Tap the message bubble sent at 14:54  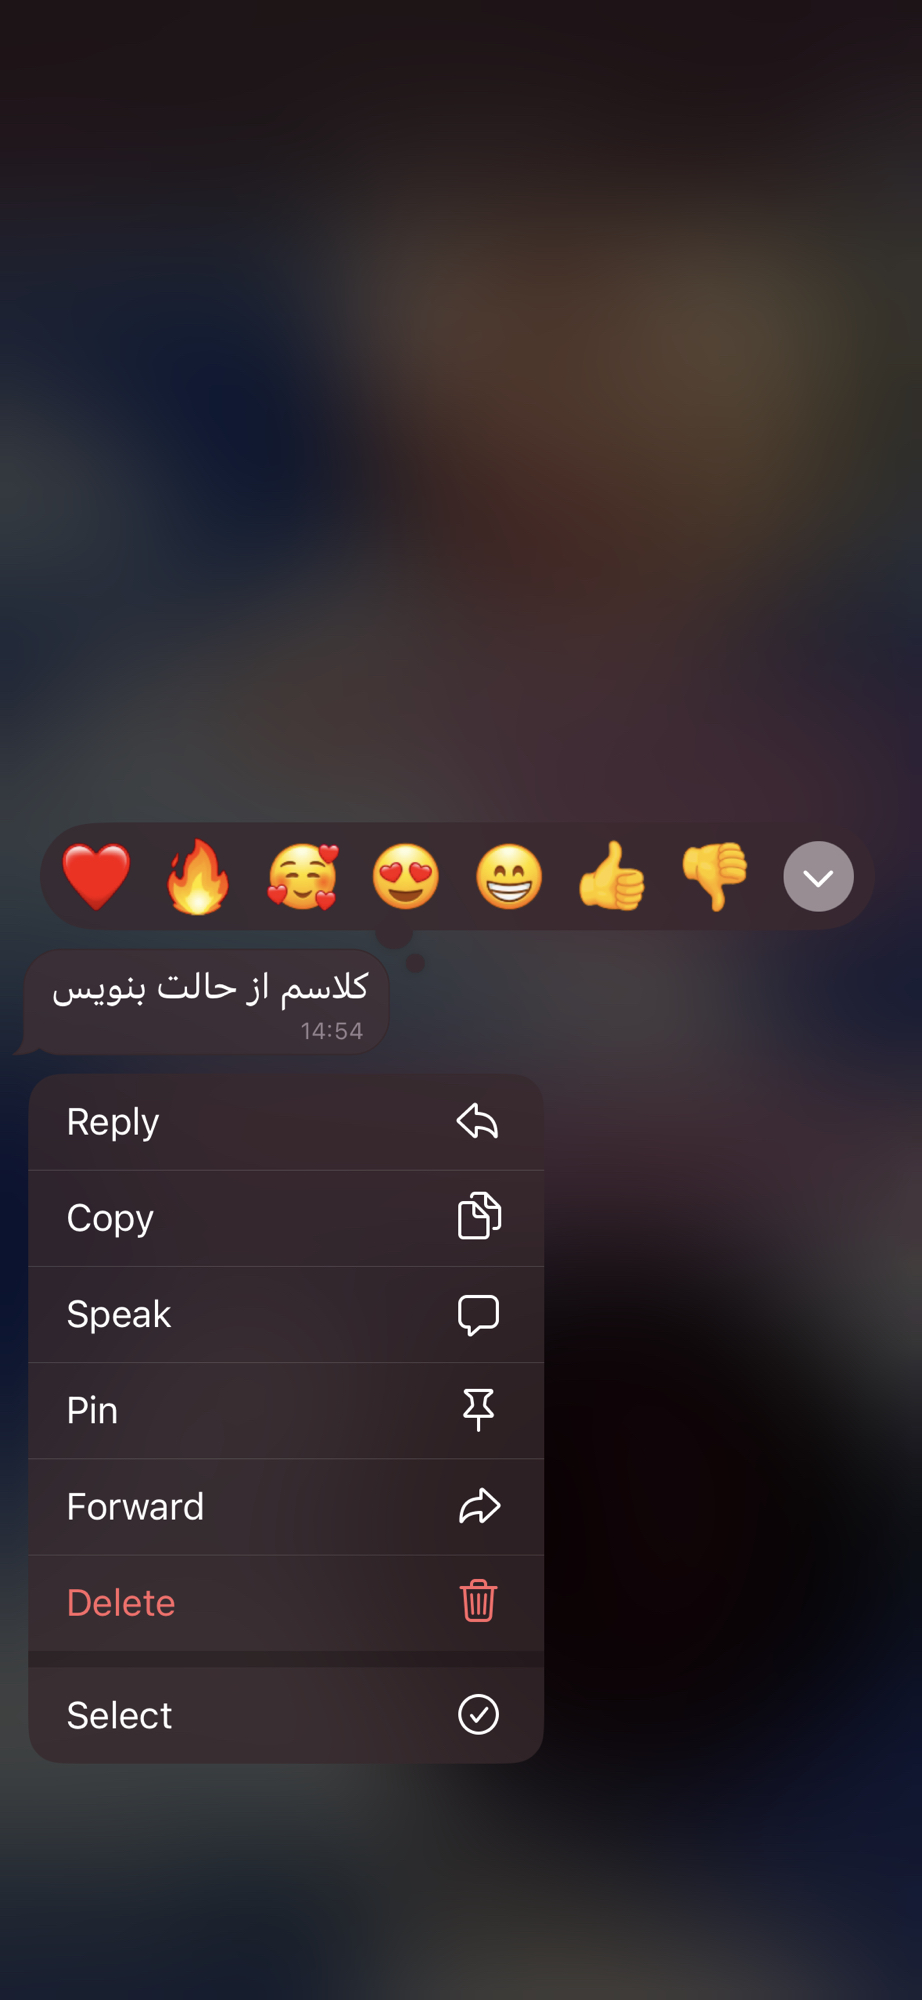(205, 1002)
